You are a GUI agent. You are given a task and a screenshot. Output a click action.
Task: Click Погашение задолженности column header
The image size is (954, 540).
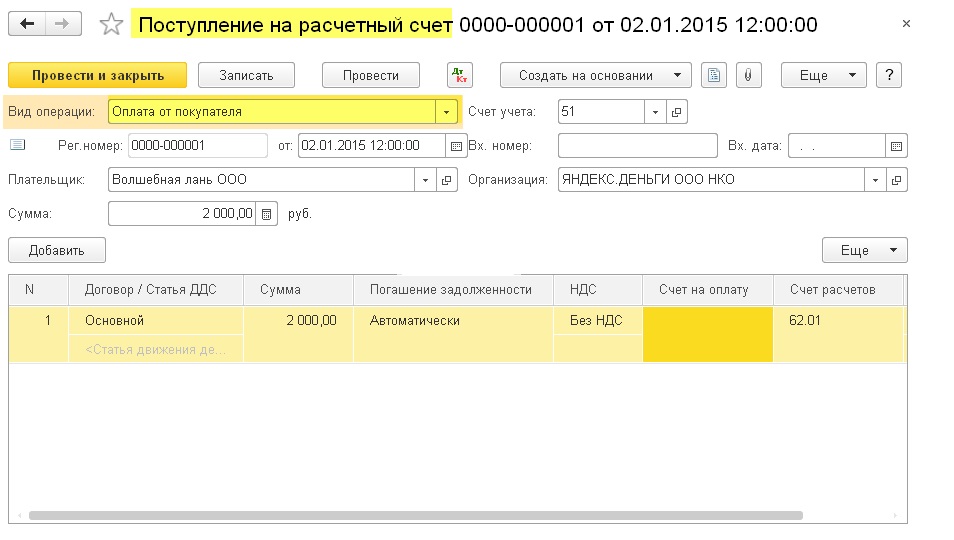(453, 290)
